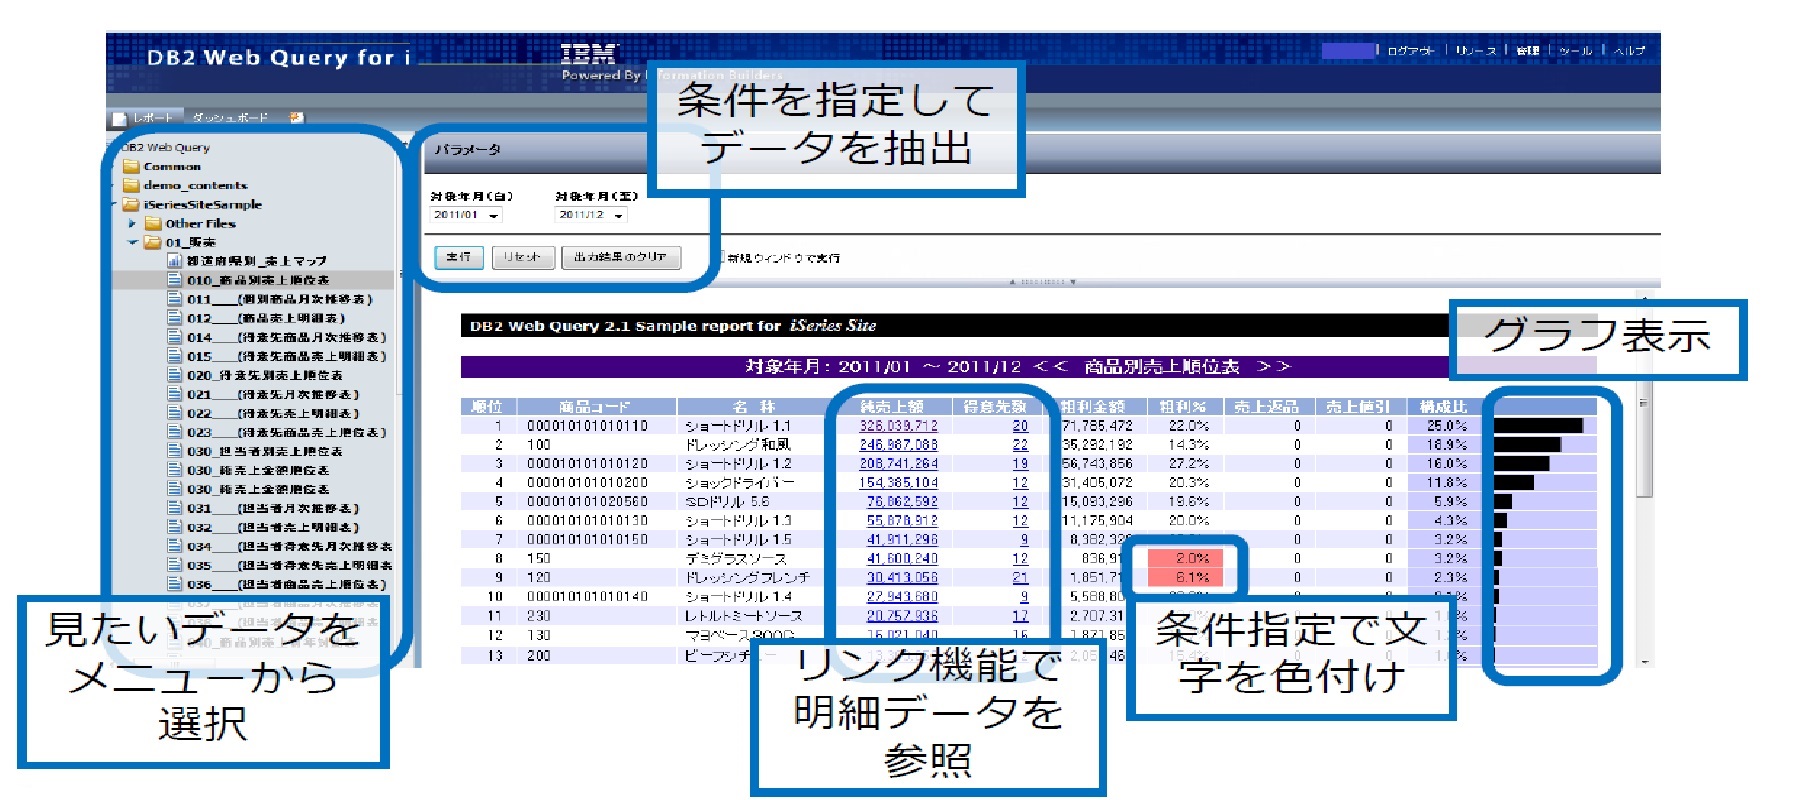Click the star icon beside ダッシュボード tab
Screen dimensions: 1800x800
(x=296, y=118)
